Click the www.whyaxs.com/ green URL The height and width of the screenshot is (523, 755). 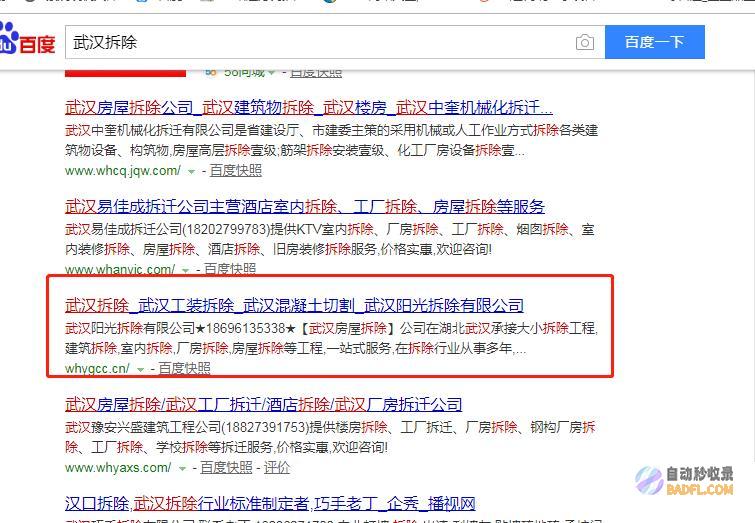(x=118, y=467)
